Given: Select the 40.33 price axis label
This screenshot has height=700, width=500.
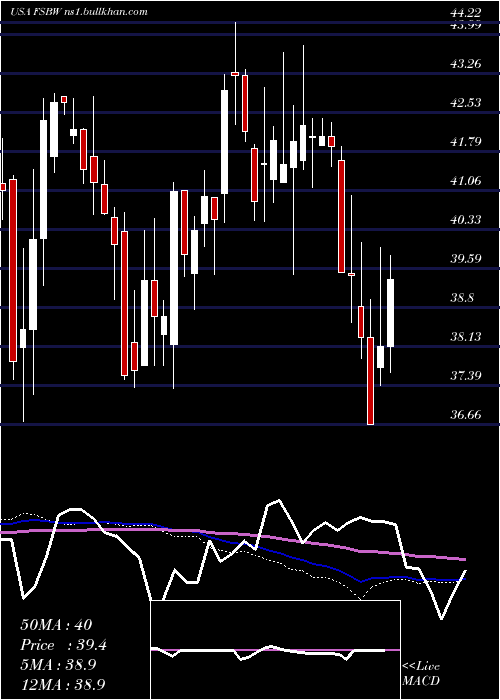Looking at the screenshot, I should [x=466, y=220].
